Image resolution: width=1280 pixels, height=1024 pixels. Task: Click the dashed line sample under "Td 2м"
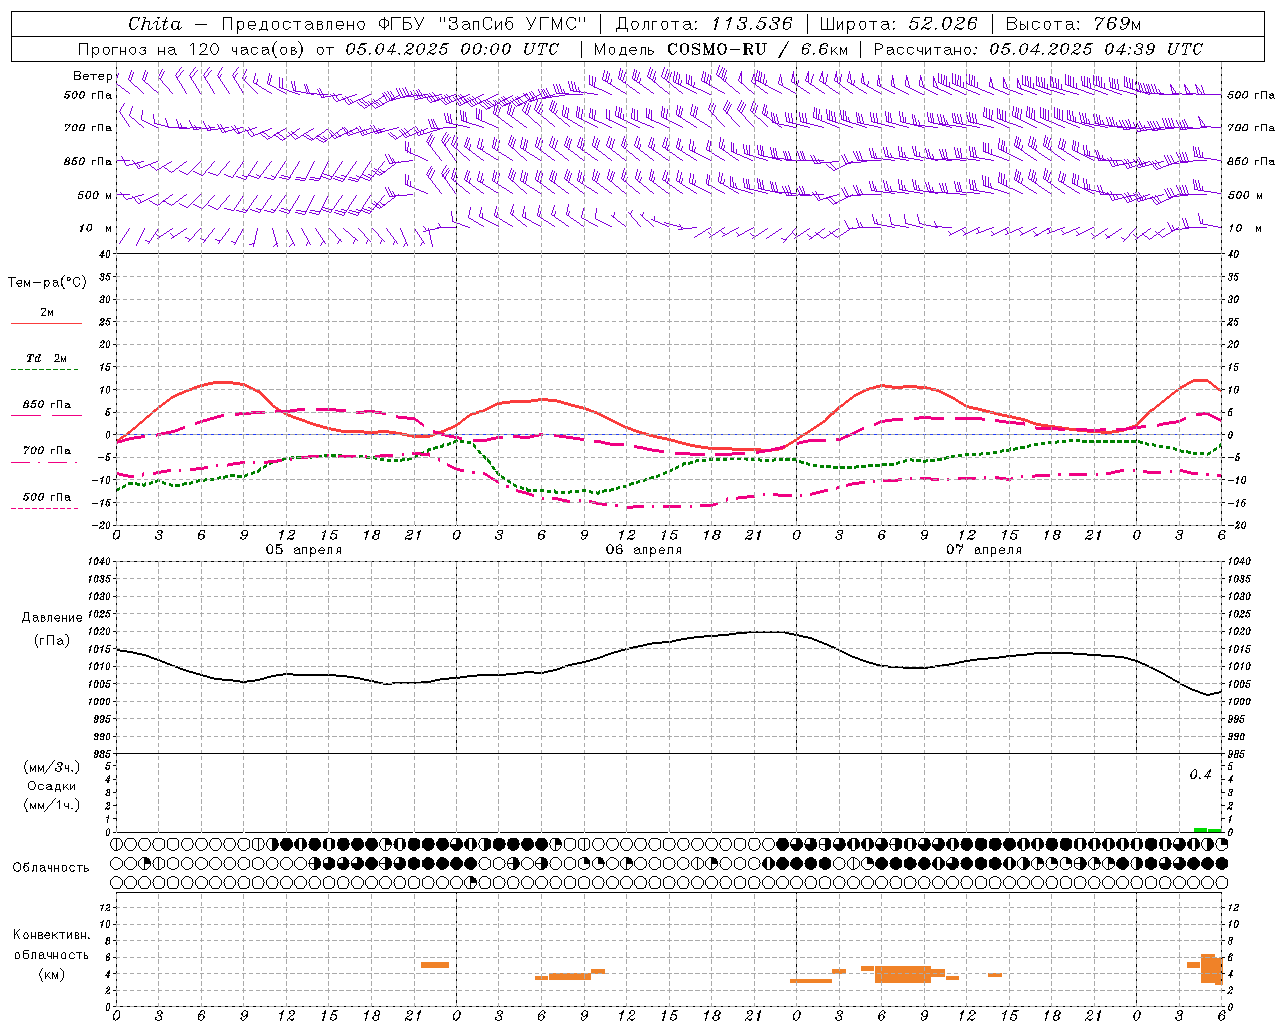tap(45, 370)
